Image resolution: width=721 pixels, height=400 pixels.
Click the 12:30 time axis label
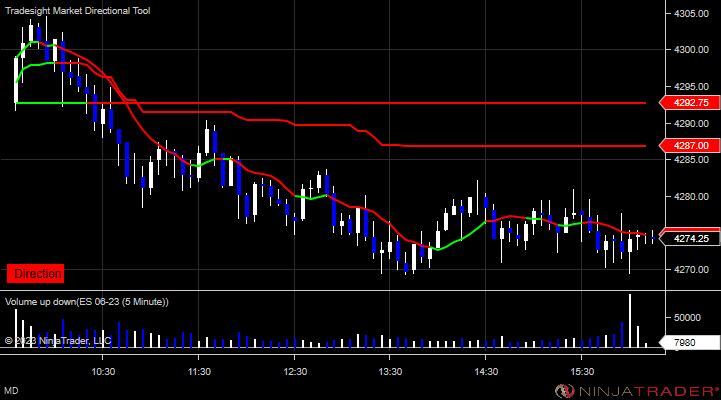pos(295,371)
